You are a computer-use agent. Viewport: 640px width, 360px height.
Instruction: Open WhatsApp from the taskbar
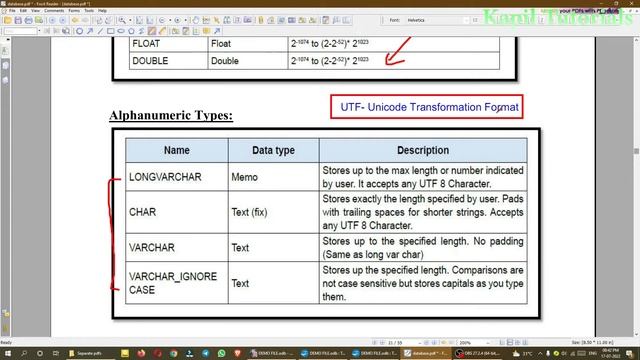(x=221, y=353)
